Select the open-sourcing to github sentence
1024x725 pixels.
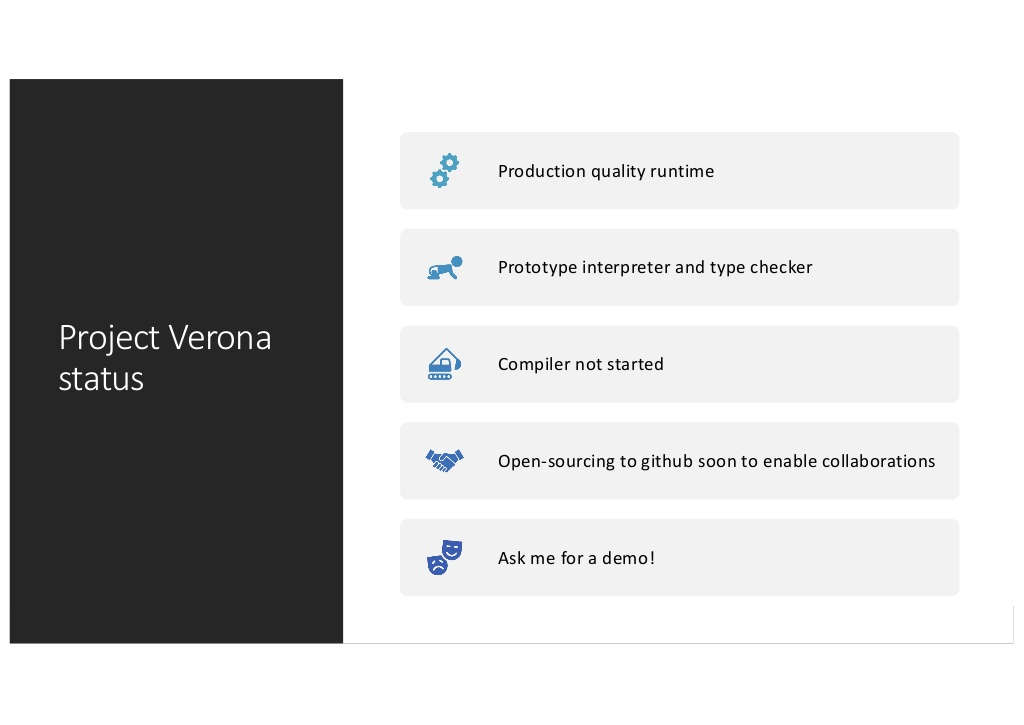(x=716, y=461)
